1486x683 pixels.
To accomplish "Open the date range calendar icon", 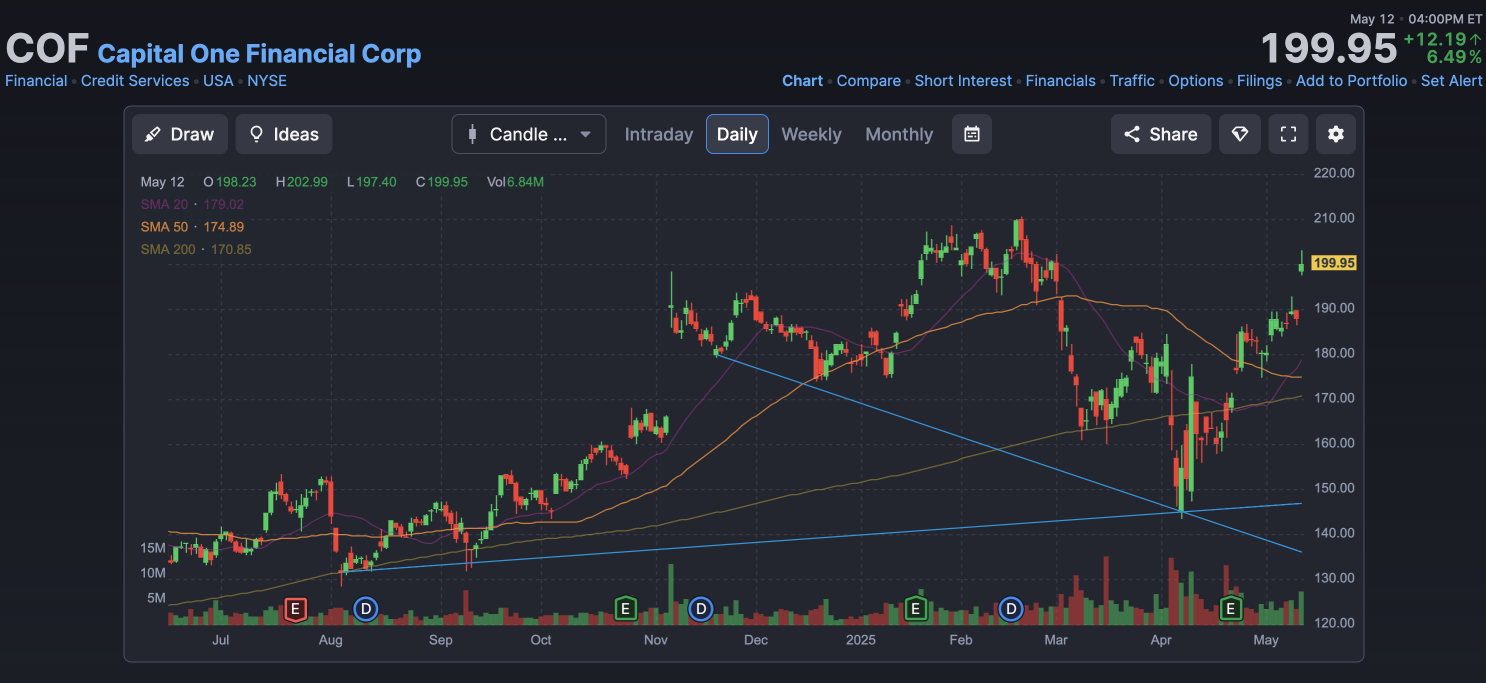I will [972, 134].
